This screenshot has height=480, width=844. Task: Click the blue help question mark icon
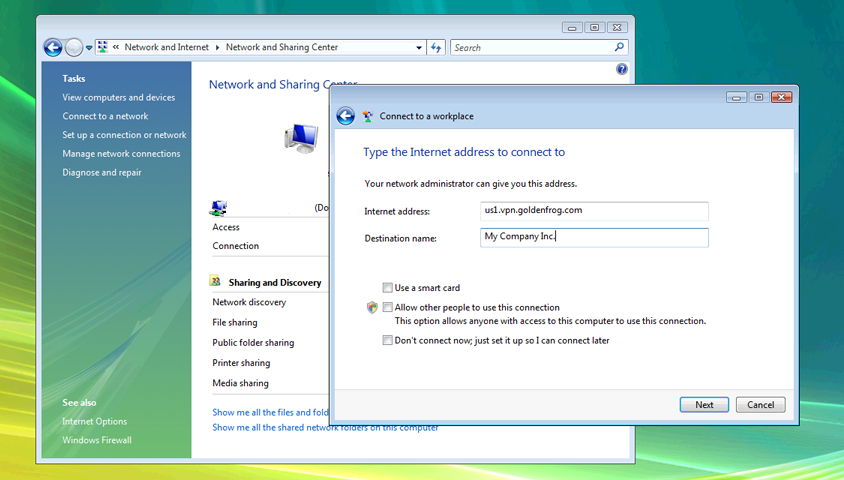622,70
